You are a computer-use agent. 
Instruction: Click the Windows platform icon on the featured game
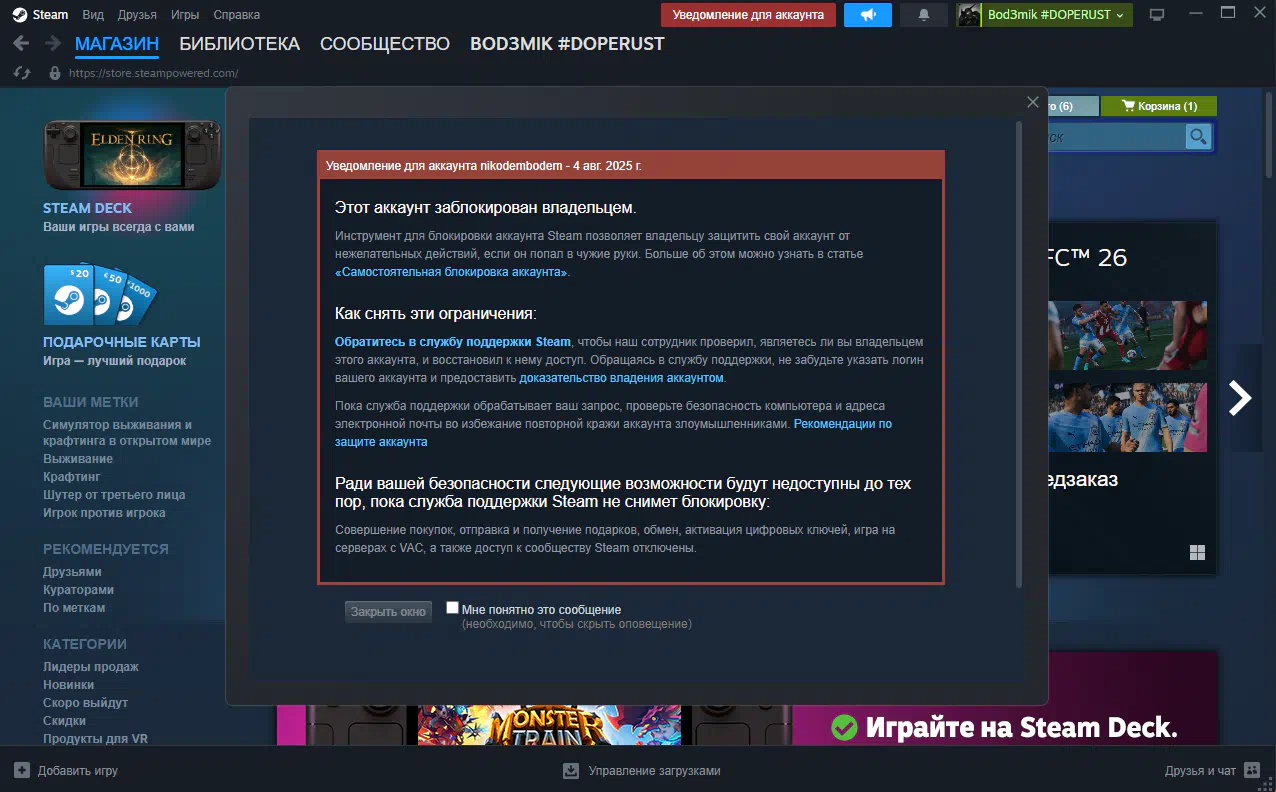click(x=1197, y=553)
